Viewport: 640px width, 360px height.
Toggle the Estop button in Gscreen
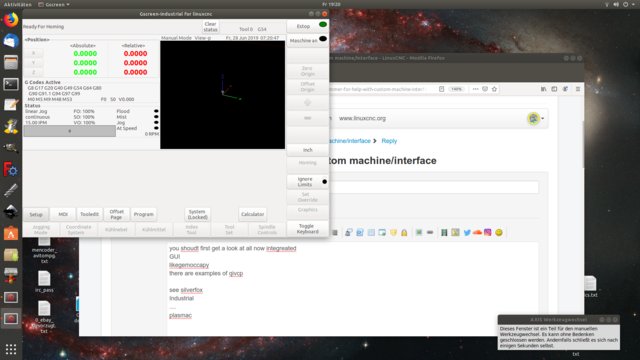(x=307, y=26)
